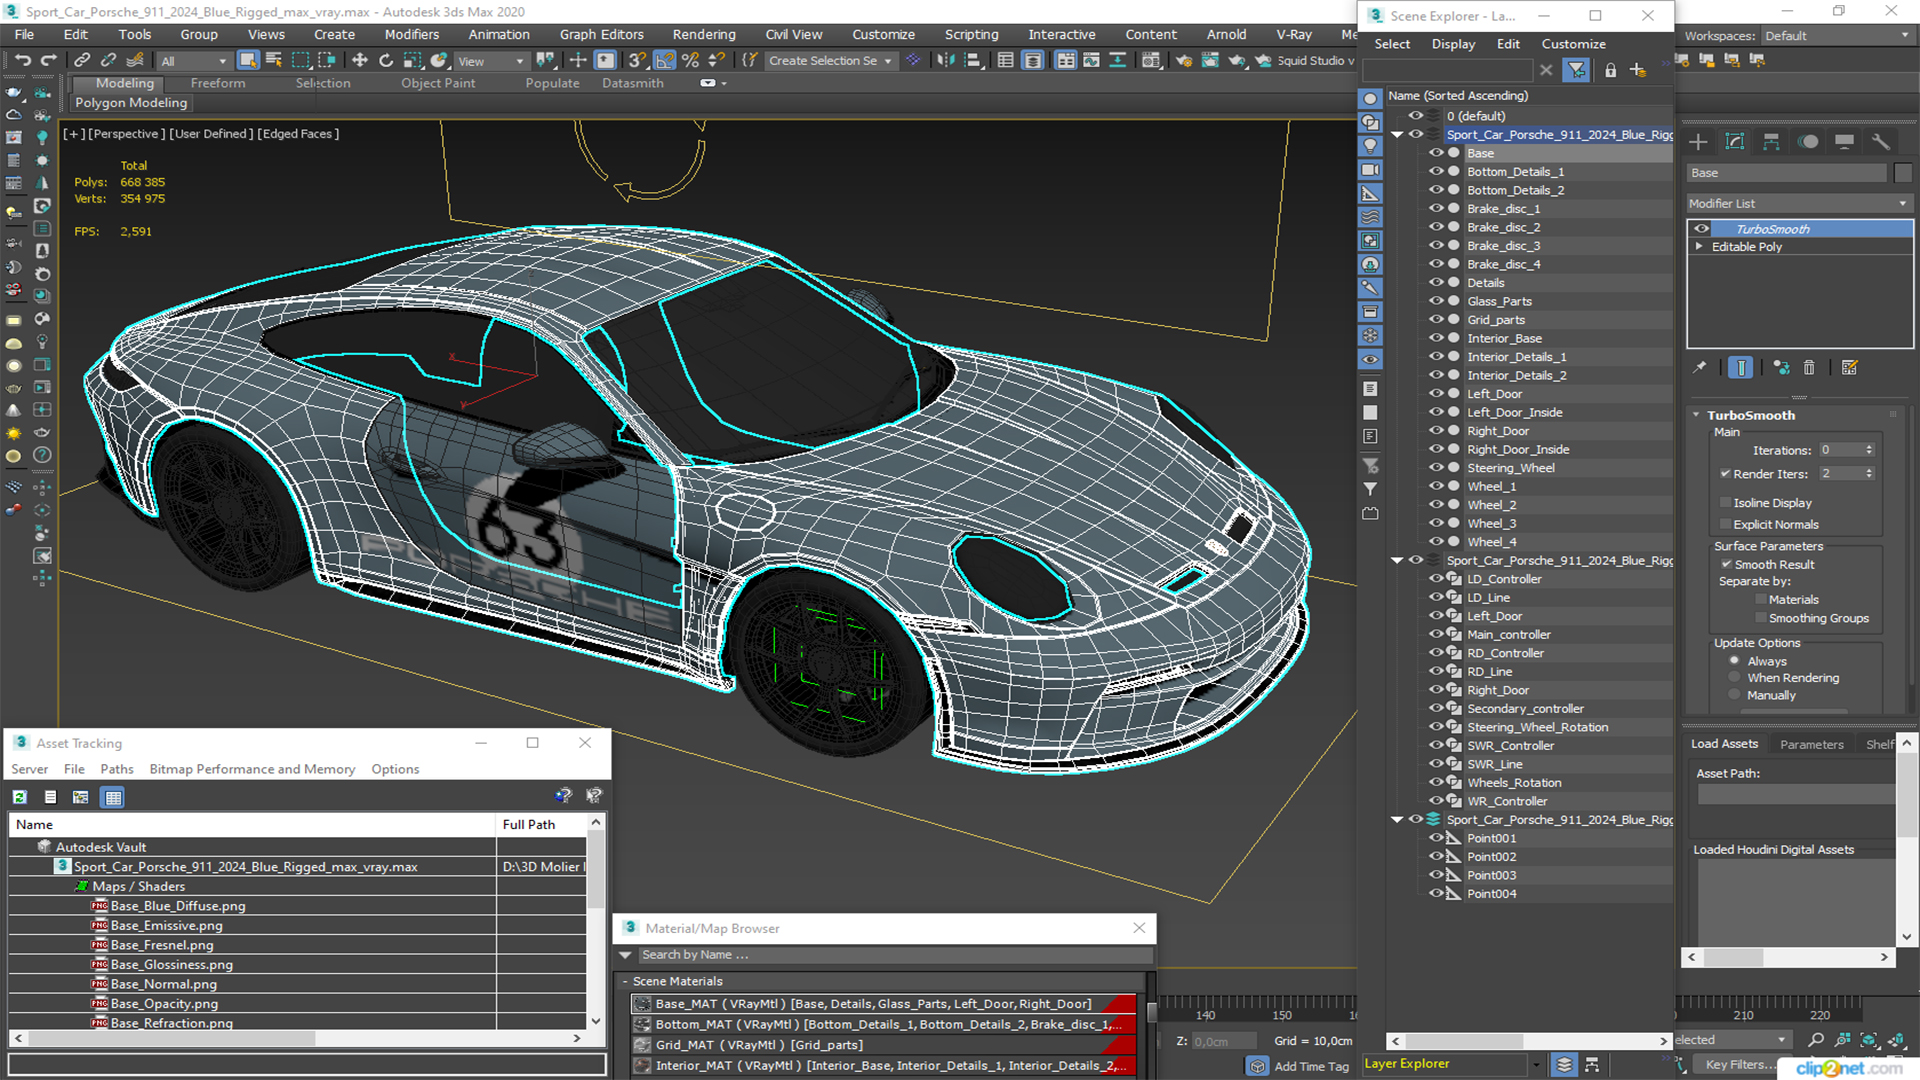Screen dimensions: 1920x1080
Task: Click the Base object color swatch
Action: [1902, 173]
